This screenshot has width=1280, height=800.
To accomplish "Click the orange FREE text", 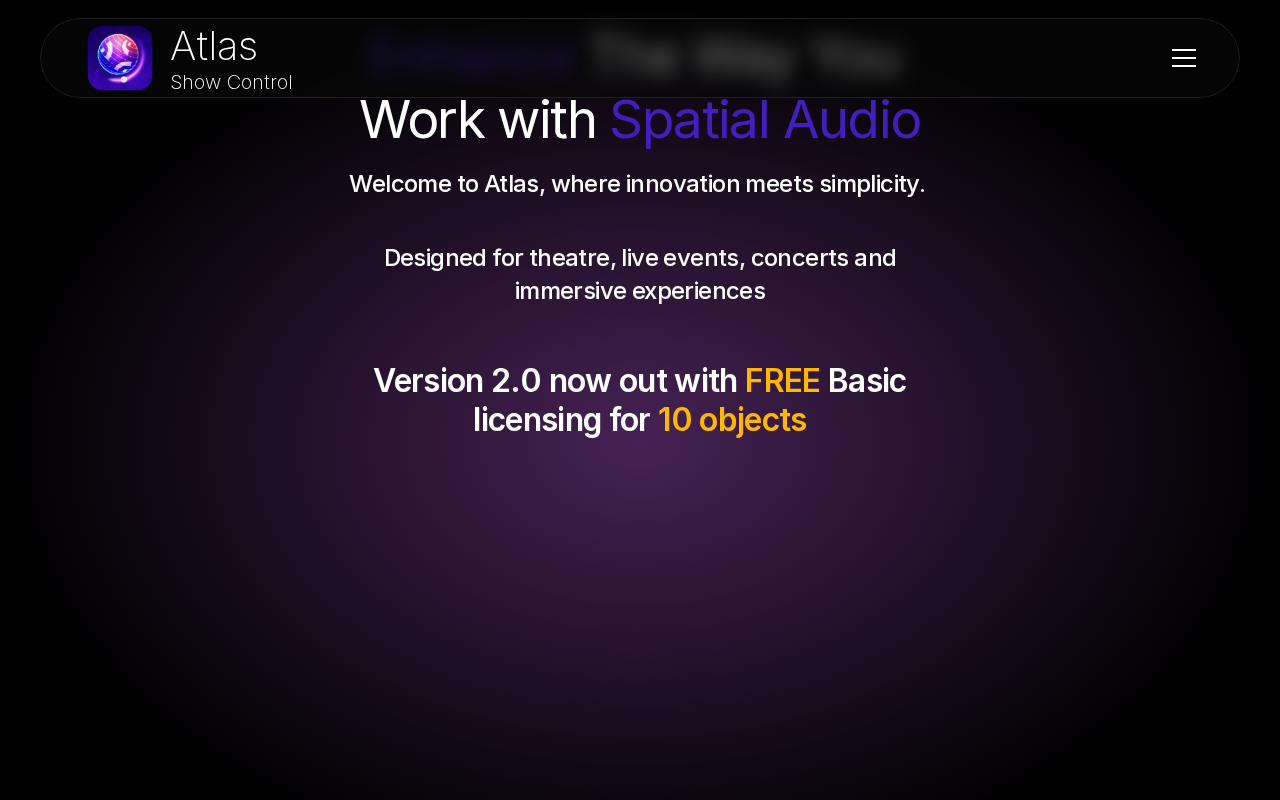I will click(x=782, y=381).
